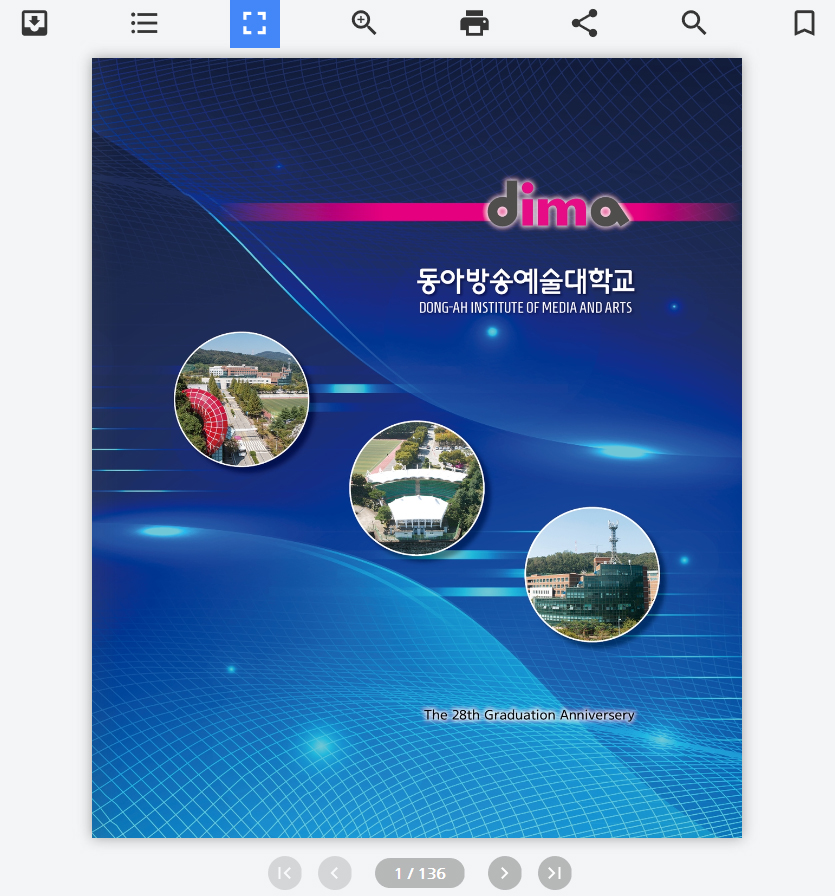The height and width of the screenshot is (896, 835).
Task: Click the dima logo on the cover
Action: pos(557,205)
